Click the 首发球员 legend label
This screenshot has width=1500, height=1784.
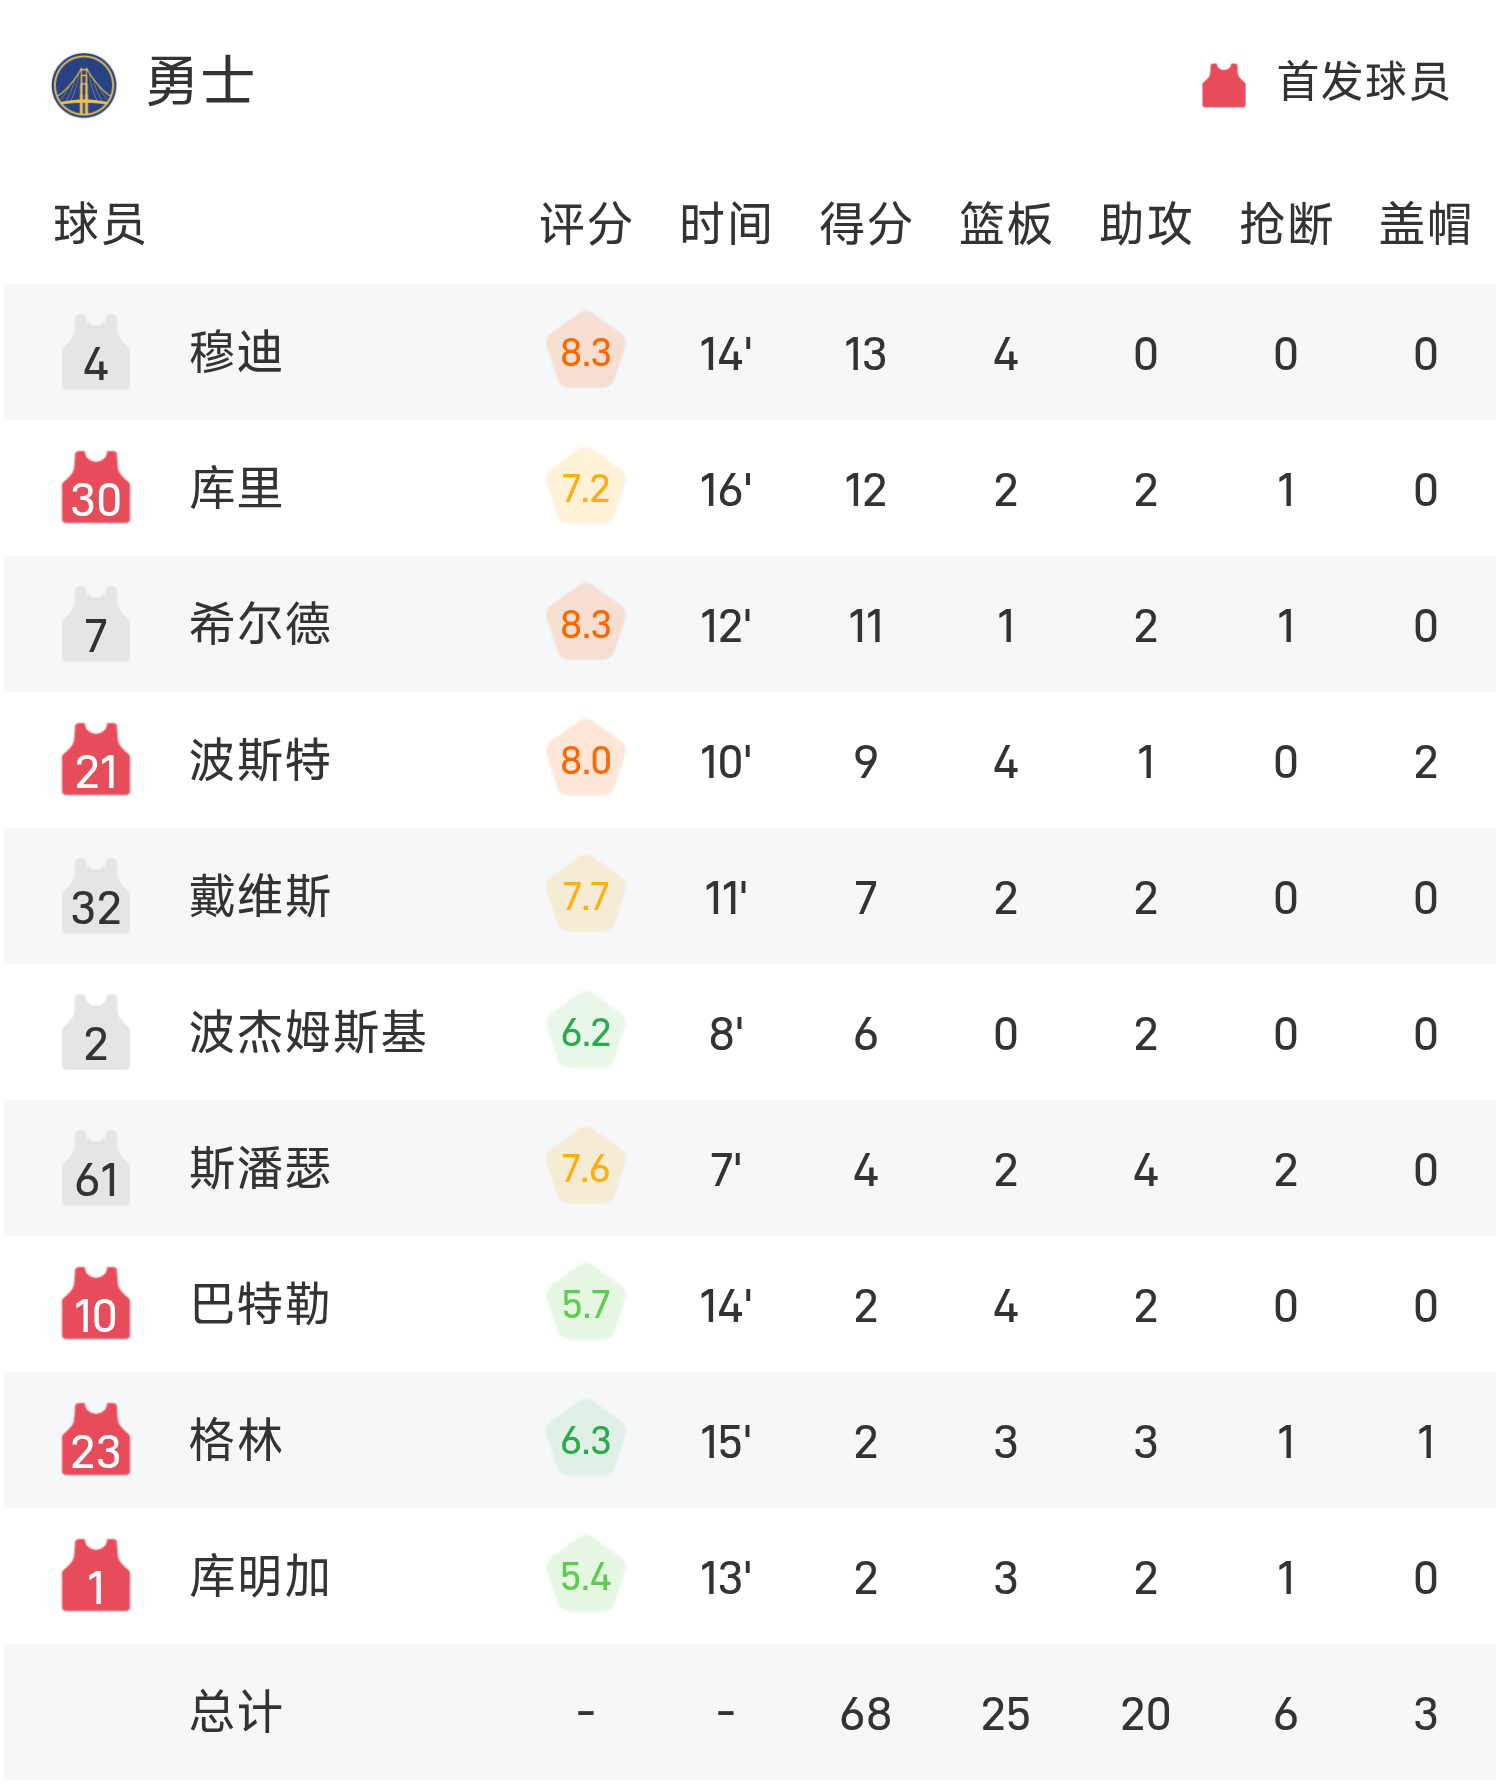(x=1363, y=82)
